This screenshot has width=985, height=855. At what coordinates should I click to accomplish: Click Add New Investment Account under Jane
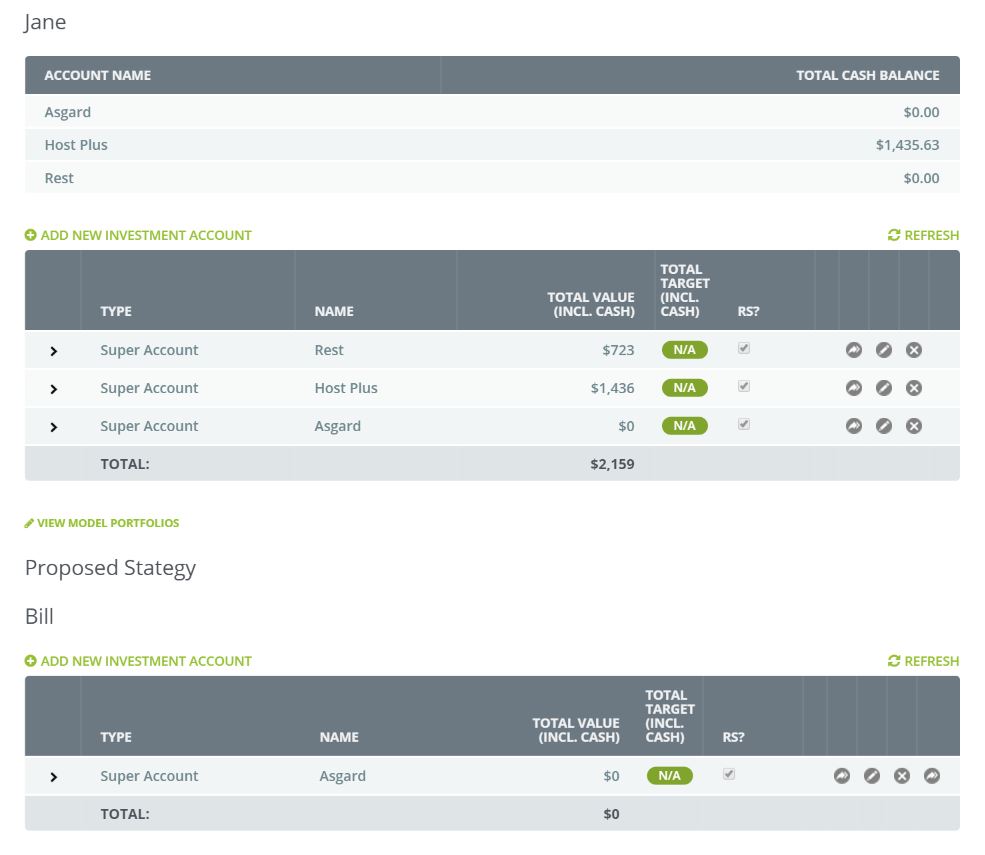click(138, 235)
